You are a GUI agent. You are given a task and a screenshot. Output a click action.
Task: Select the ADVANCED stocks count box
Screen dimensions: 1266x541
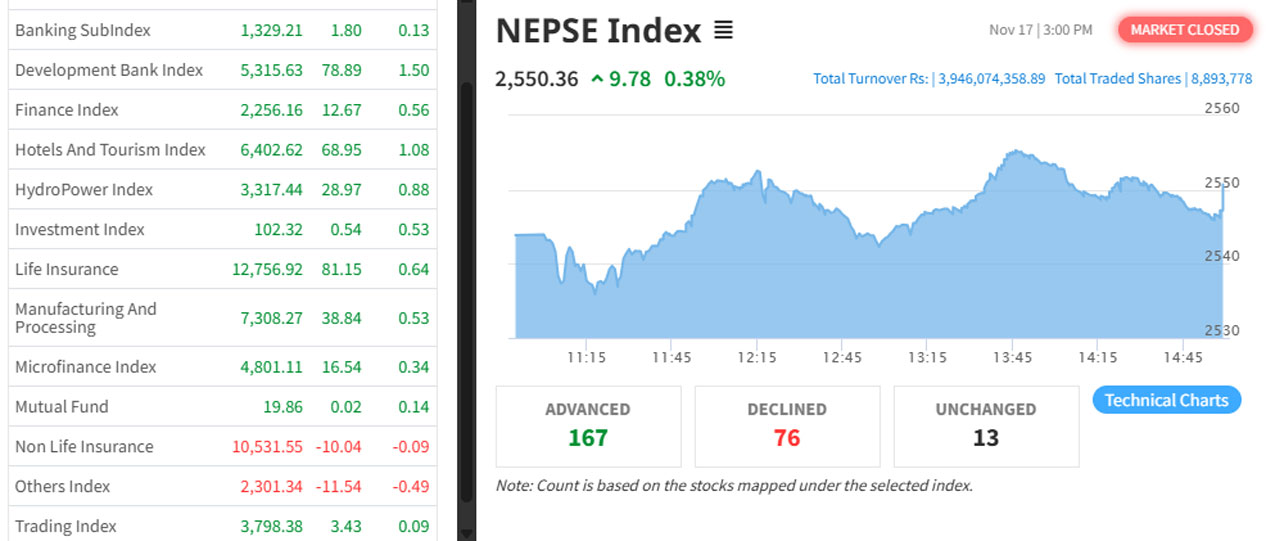tap(588, 426)
